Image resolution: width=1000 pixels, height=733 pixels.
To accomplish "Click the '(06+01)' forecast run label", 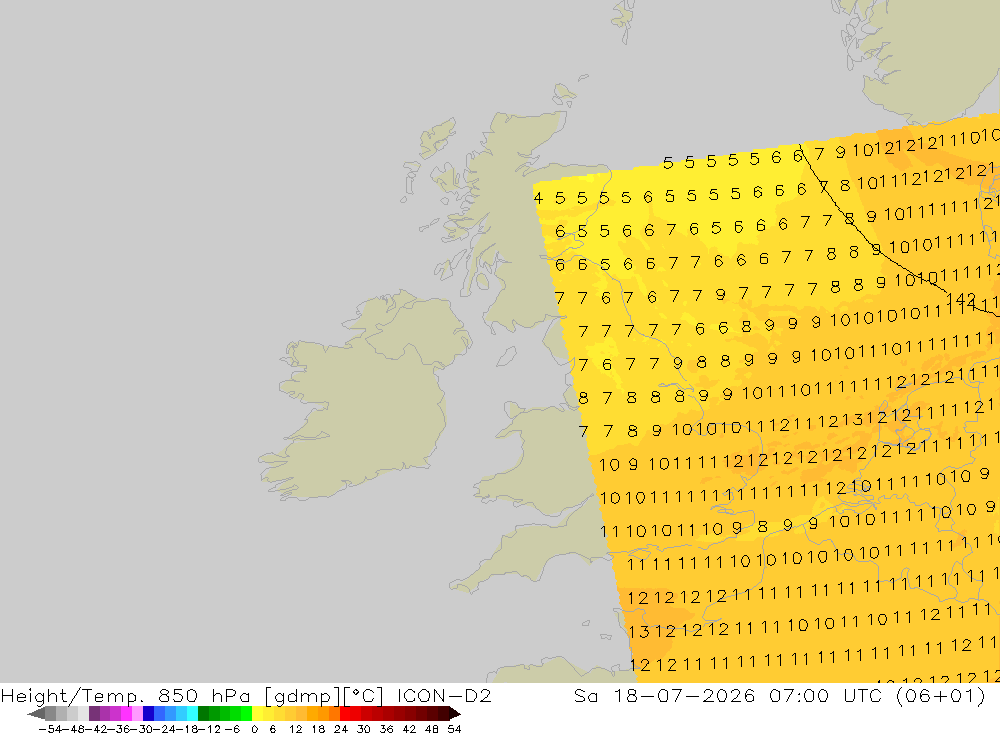I will point(941,695).
